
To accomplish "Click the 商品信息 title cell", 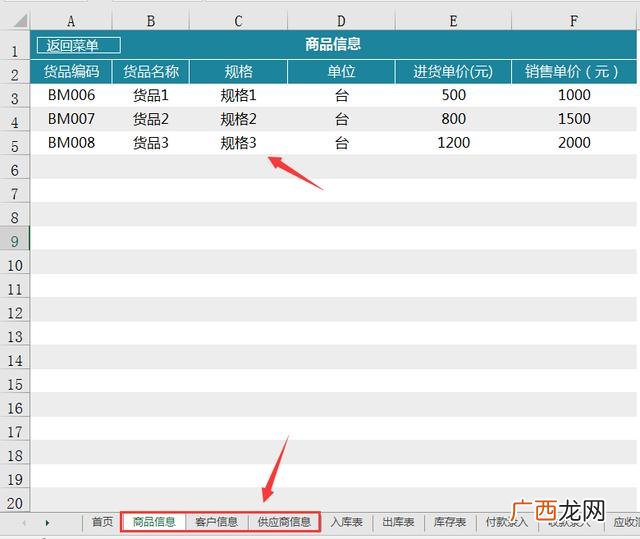I will (333, 44).
